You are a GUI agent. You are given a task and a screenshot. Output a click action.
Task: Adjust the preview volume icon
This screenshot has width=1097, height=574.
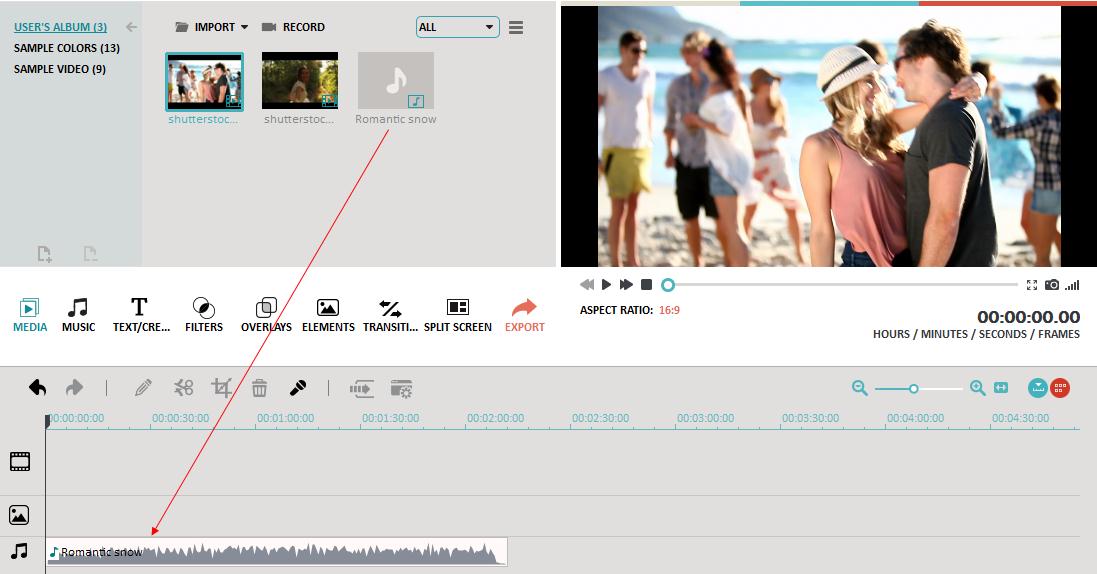(x=1072, y=285)
